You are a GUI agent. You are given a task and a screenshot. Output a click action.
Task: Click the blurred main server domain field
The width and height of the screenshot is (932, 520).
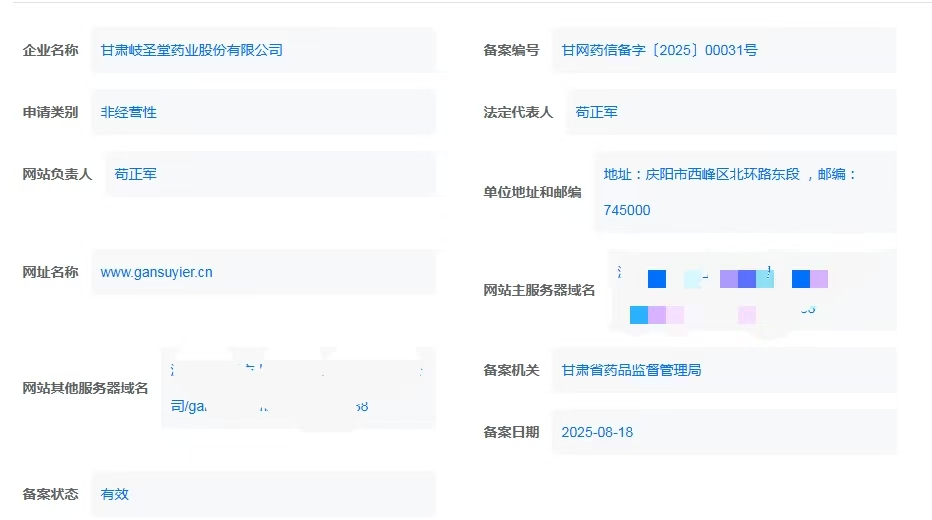click(752, 290)
